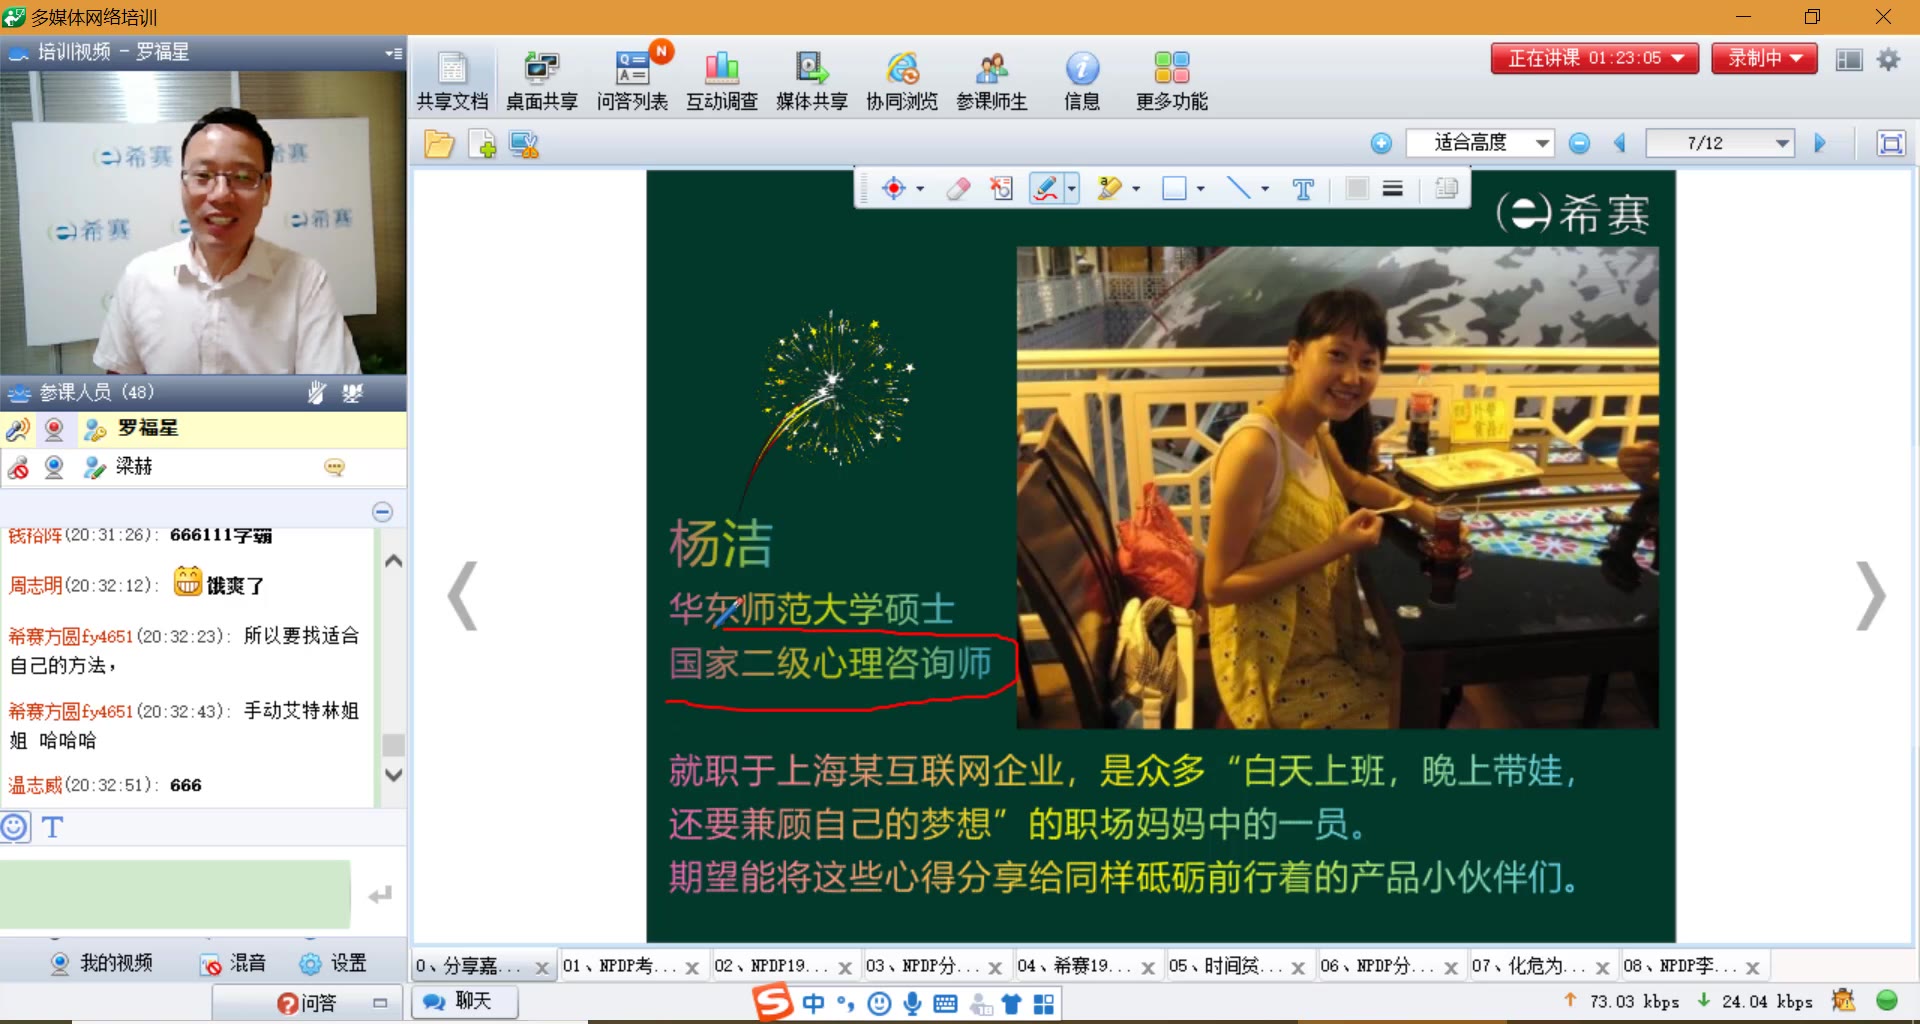Open 媒体共享 media sharing
The width and height of the screenshot is (1920, 1024).
(x=812, y=80)
